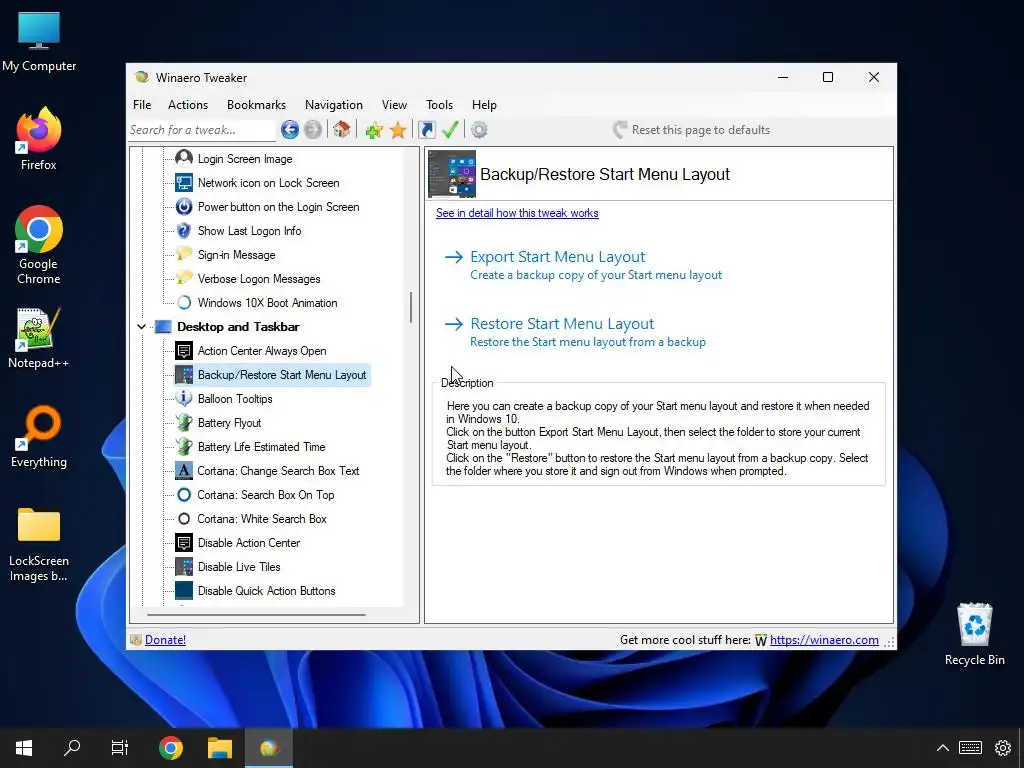
Task: Select 'Verbose Logon Messages' tree row
Action: point(259,279)
